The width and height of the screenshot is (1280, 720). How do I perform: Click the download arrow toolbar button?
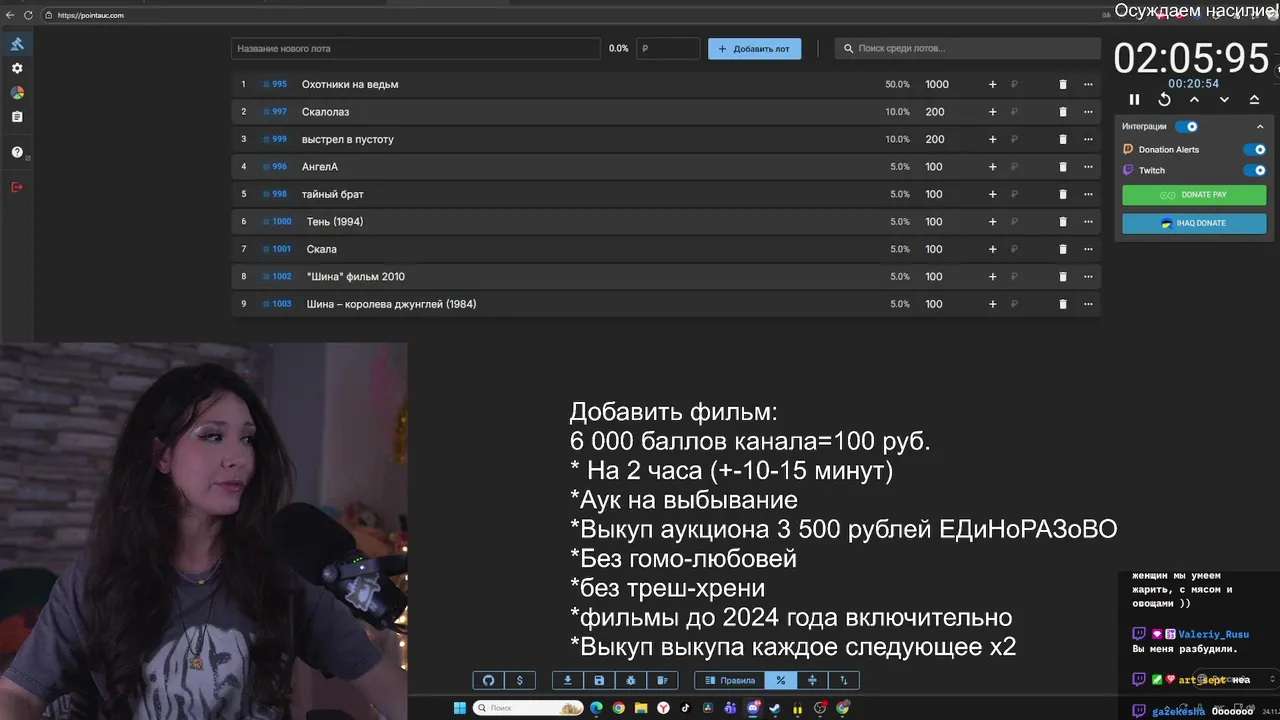tap(568, 680)
